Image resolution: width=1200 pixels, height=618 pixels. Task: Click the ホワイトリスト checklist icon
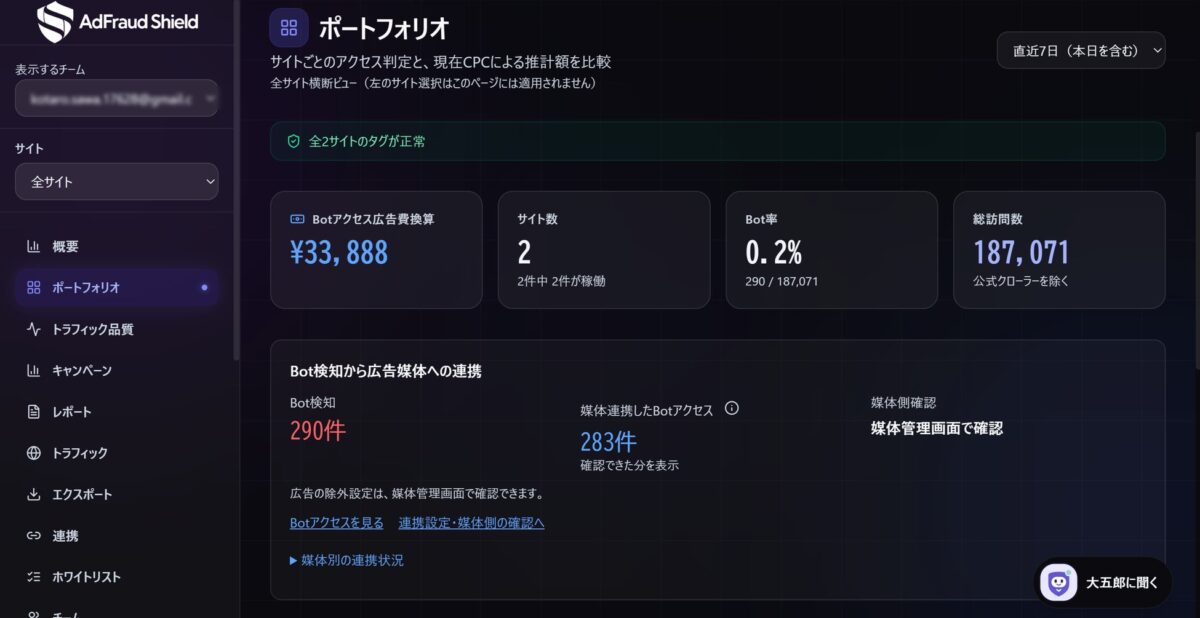(x=33, y=577)
